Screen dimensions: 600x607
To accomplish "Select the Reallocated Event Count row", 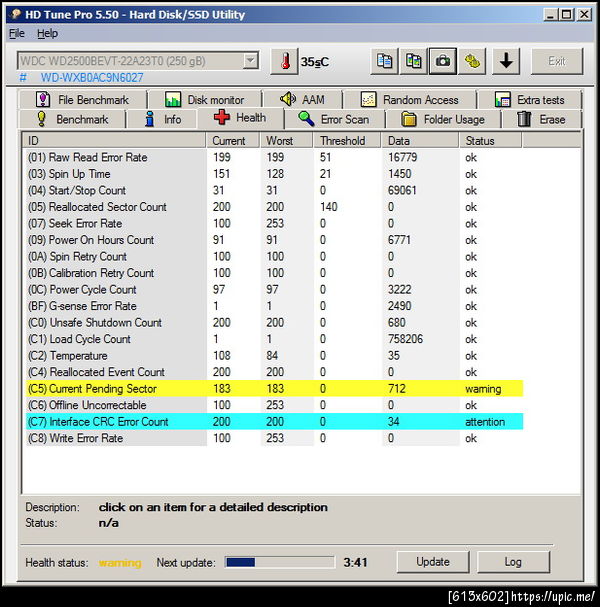I will tap(274, 372).
